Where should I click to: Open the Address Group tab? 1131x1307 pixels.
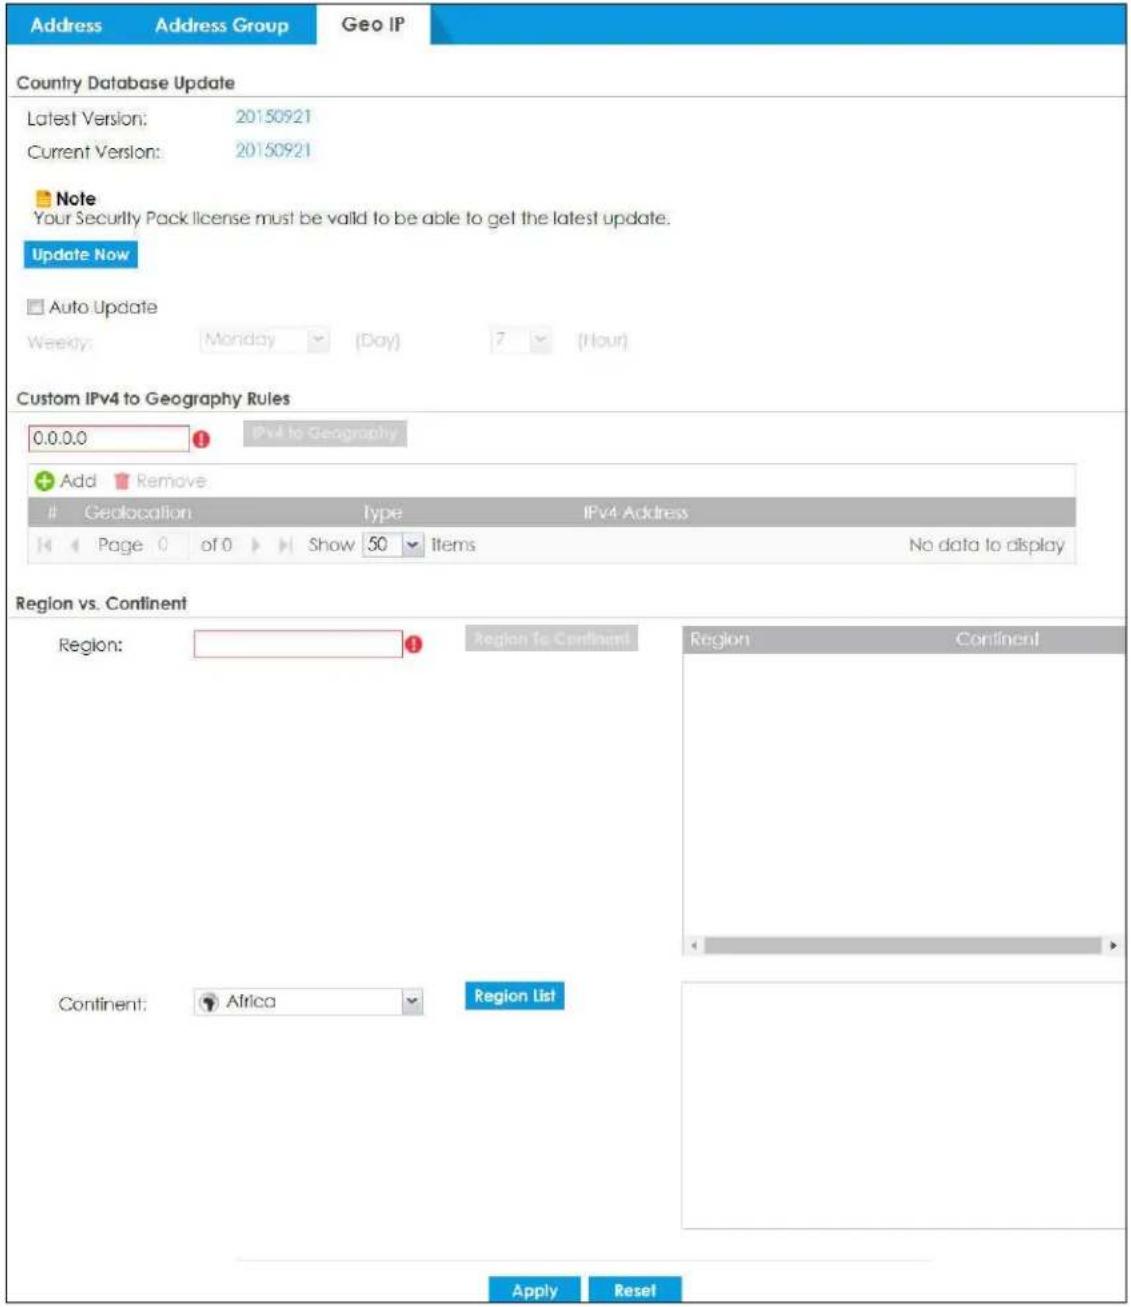[x=221, y=25]
